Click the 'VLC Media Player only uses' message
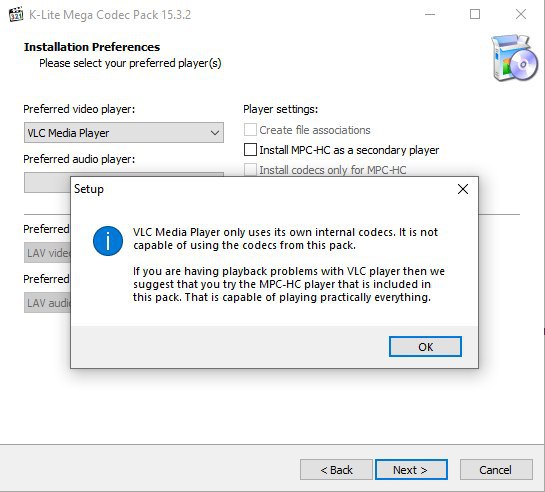 coord(285,239)
